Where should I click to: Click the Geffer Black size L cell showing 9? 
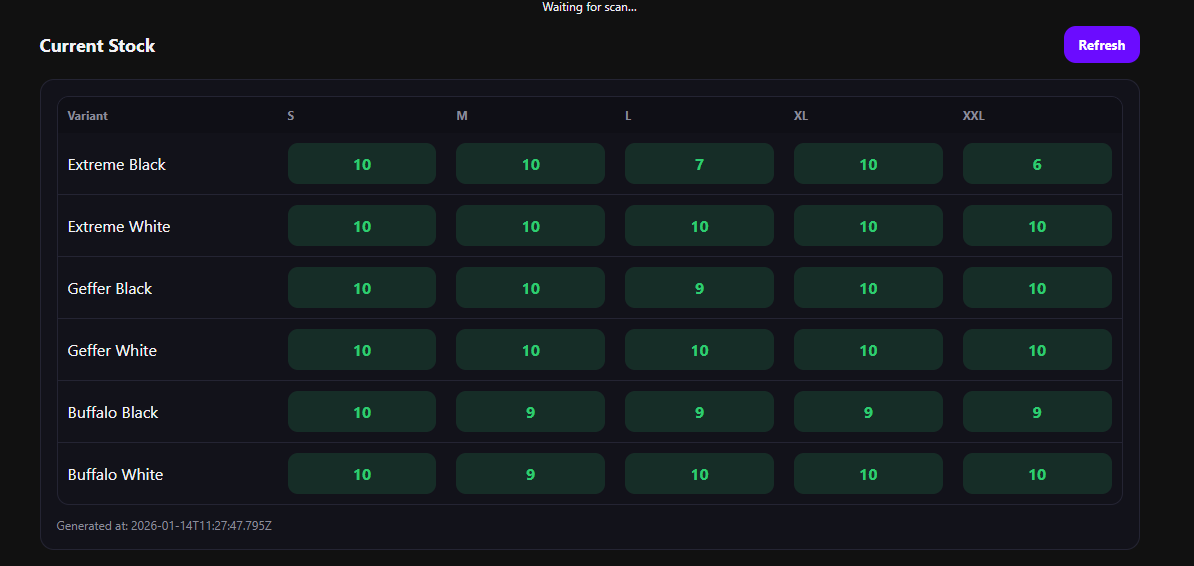pyautogui.click(x=699, y=288)
